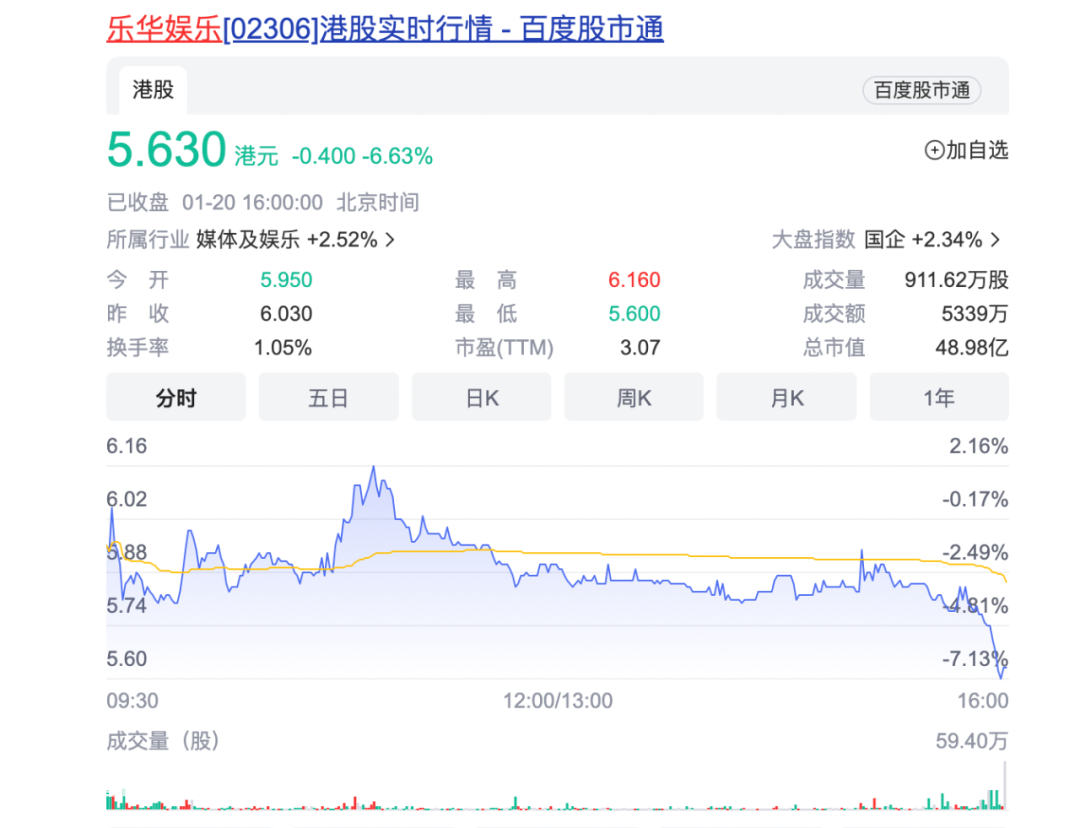
Task: Expand 媒体及娱乐 industry chevron arrow
Action: pos(390,240)
